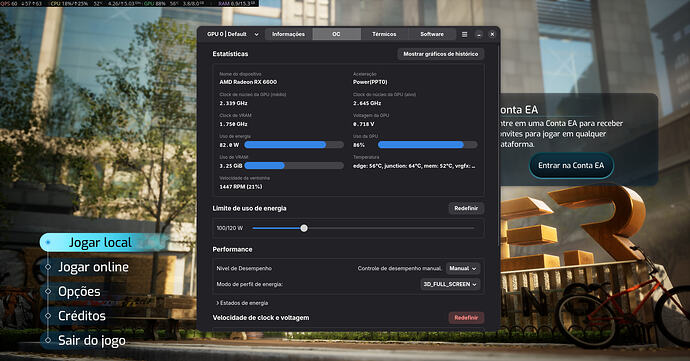The image size is (690, 361).
Task: Click the 0.718 V GPU voltage value
Action: tap(363, 124)
